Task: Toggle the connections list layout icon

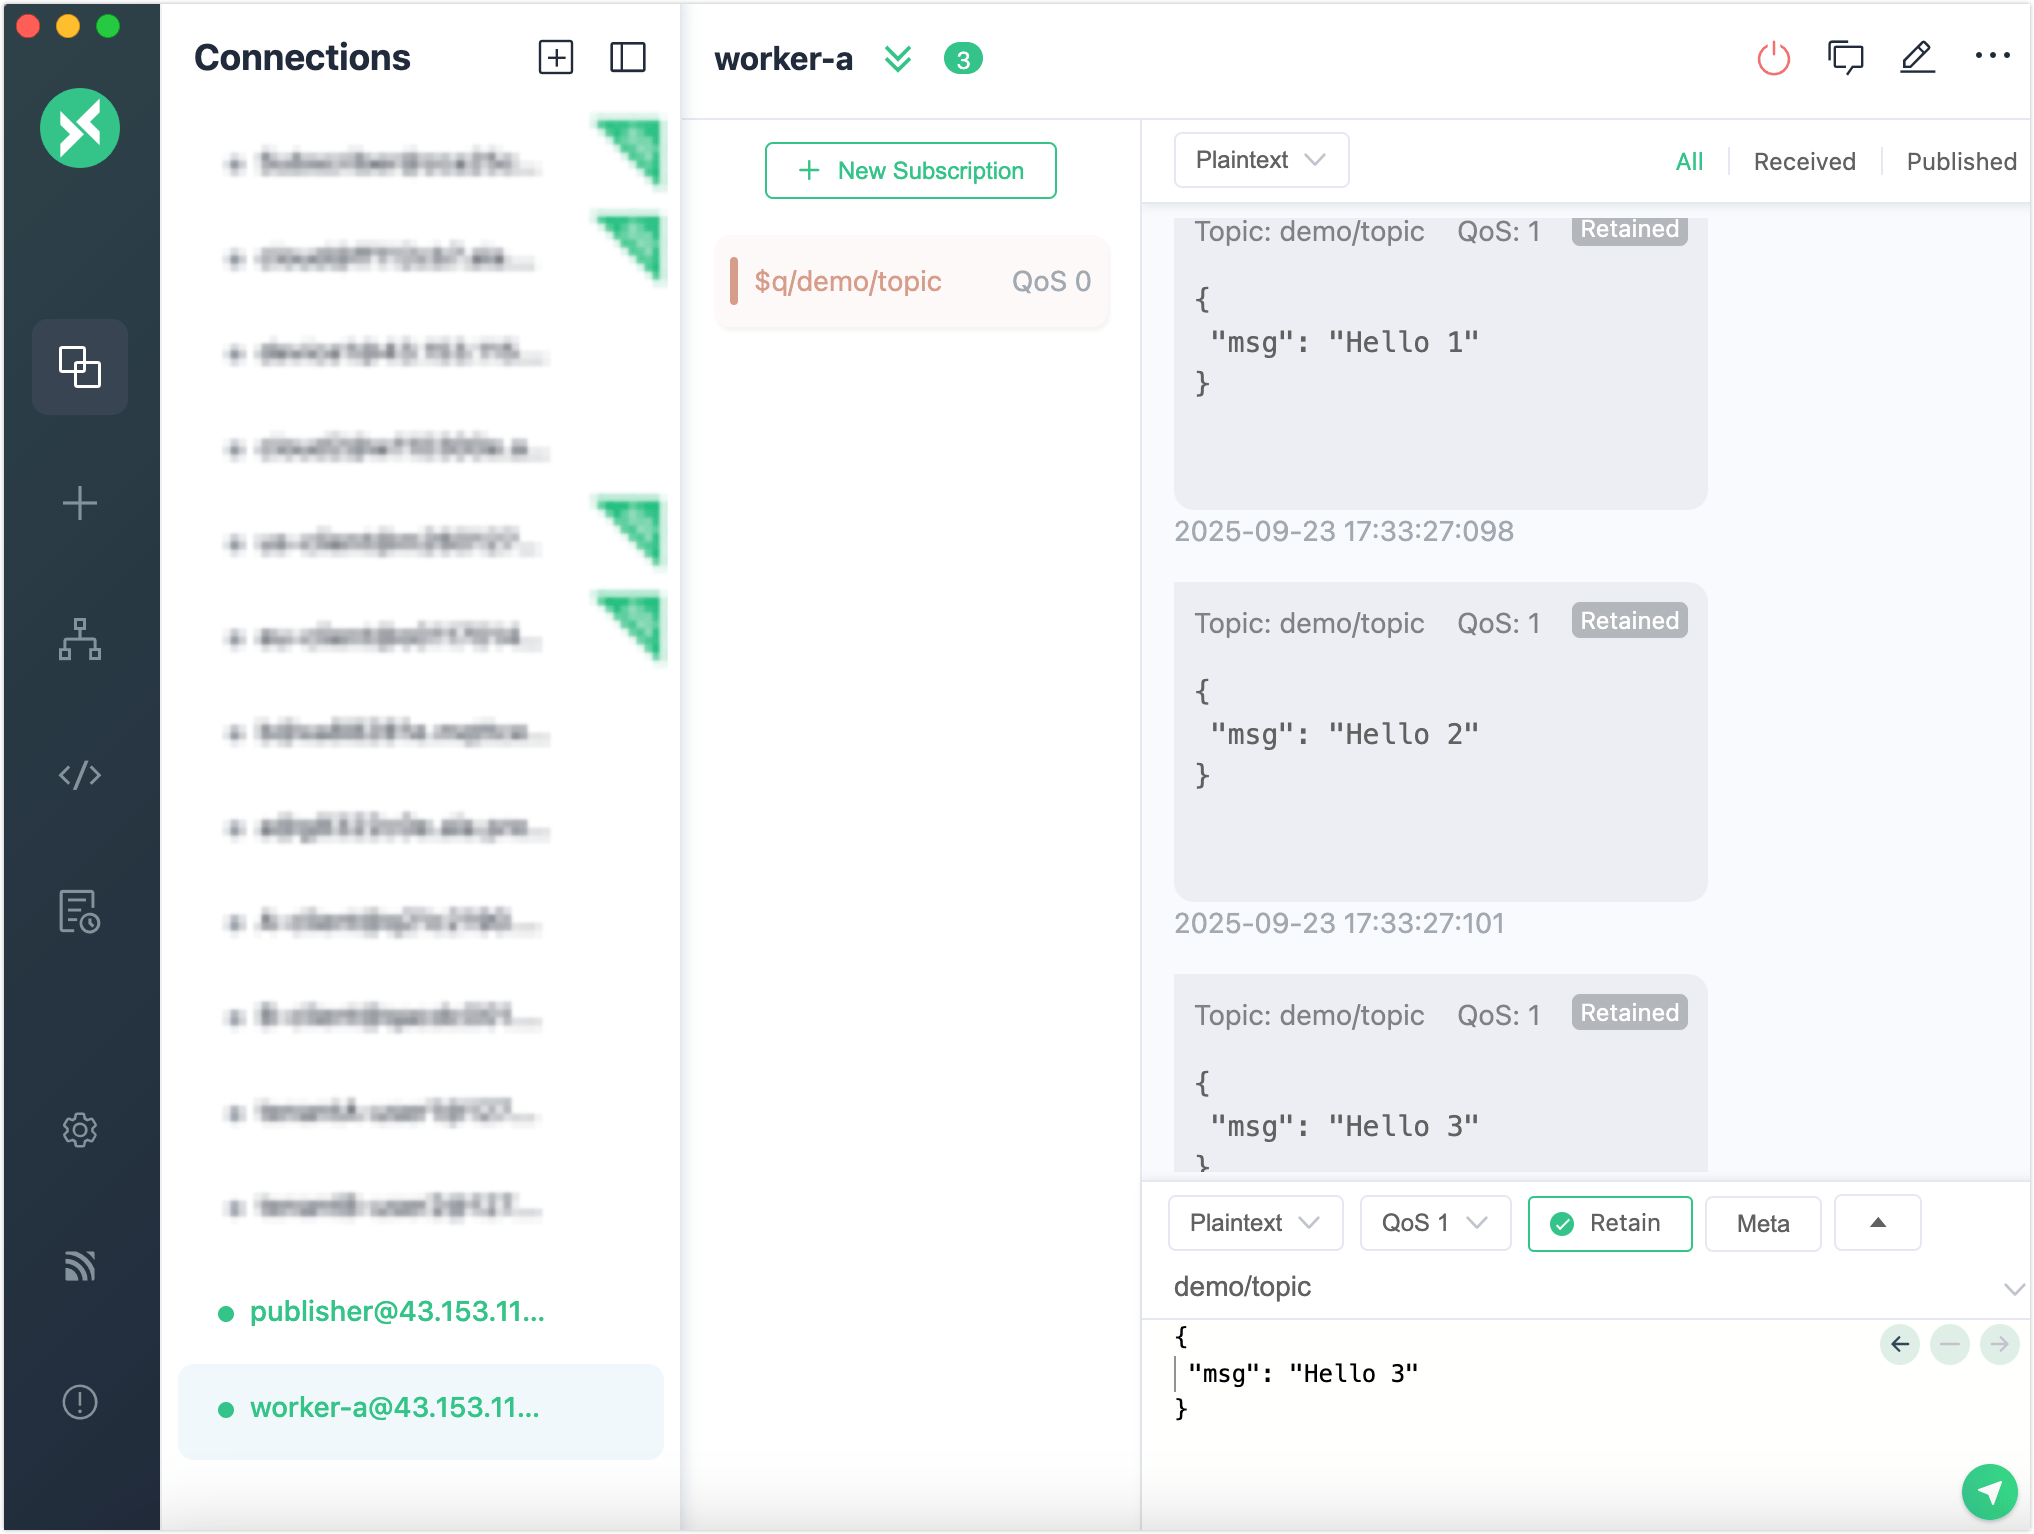Action: pyautogui.click(x=628, y=57)
